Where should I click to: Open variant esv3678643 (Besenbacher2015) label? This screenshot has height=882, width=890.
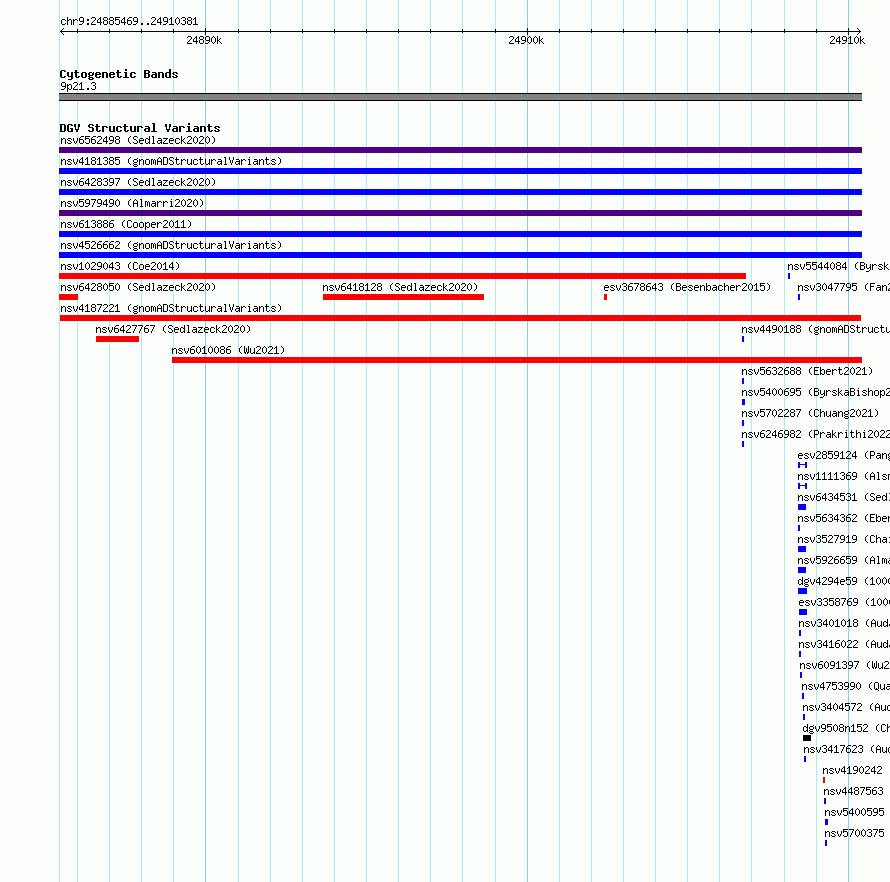point(687,287)
